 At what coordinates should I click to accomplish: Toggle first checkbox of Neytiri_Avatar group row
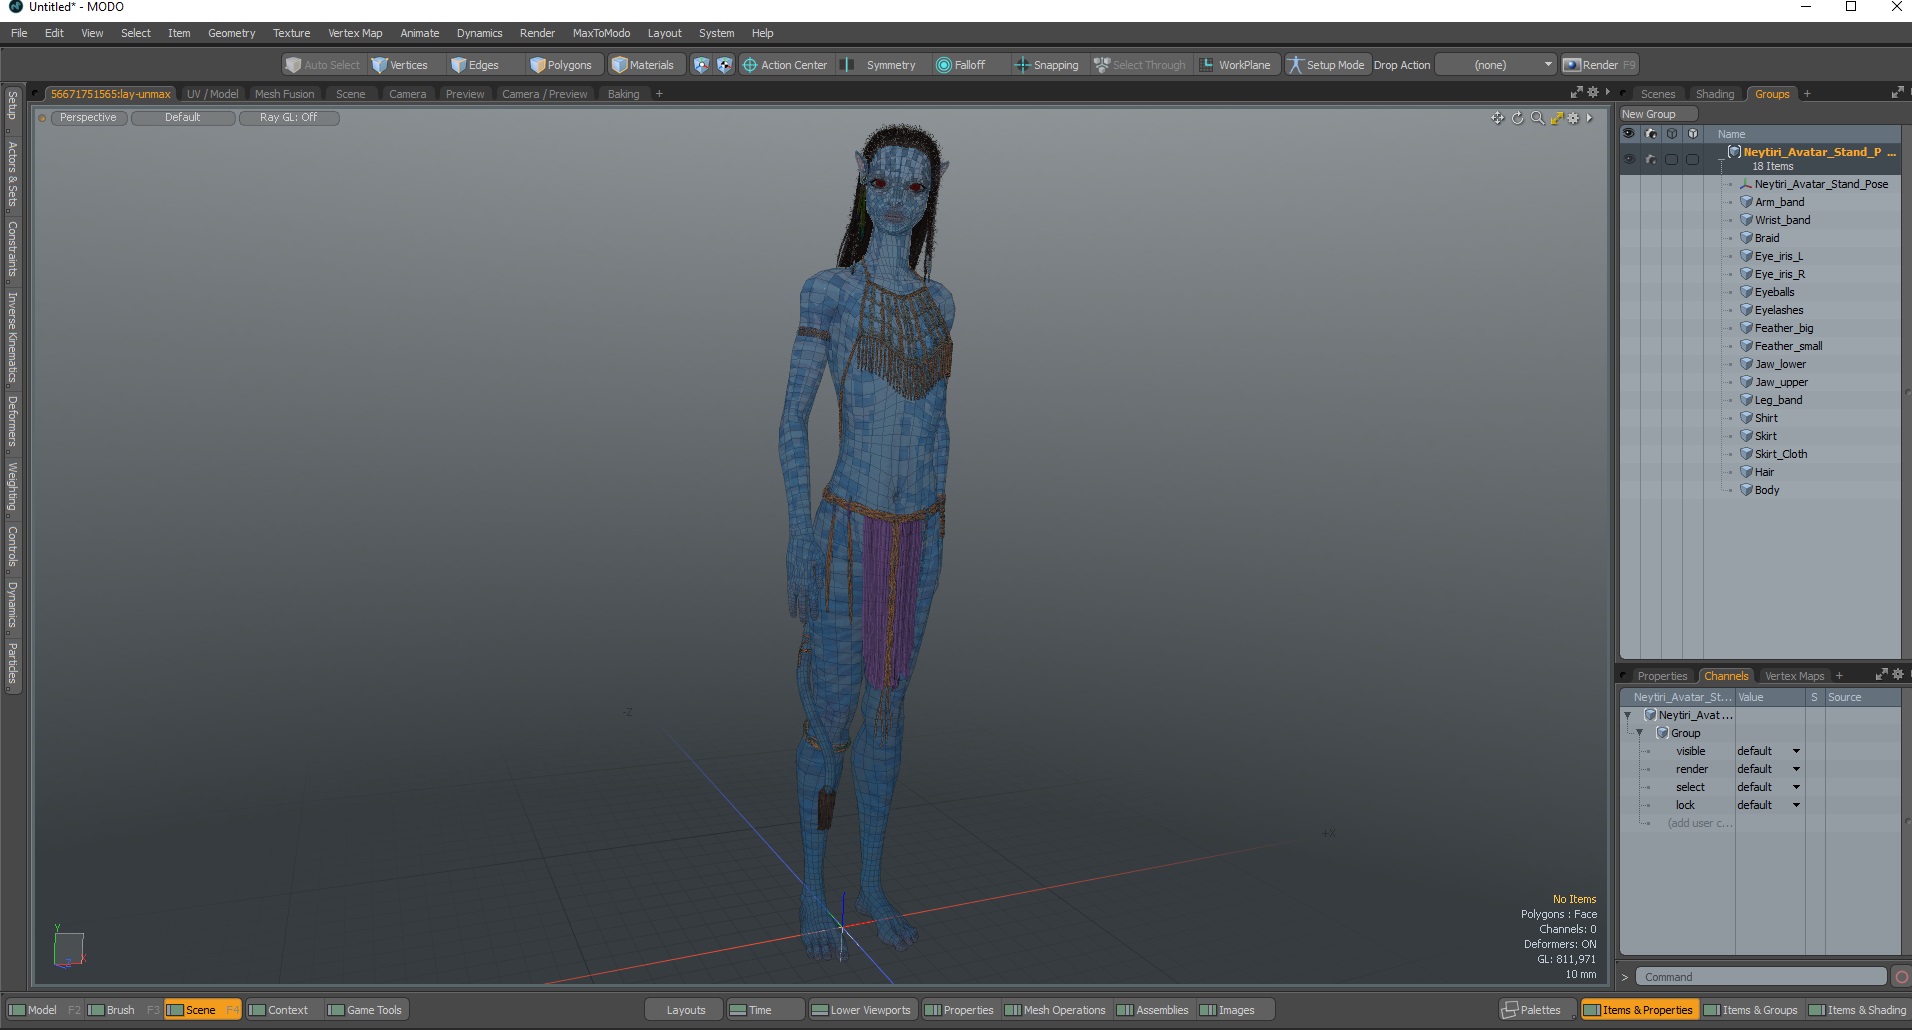click(1671, 159)
